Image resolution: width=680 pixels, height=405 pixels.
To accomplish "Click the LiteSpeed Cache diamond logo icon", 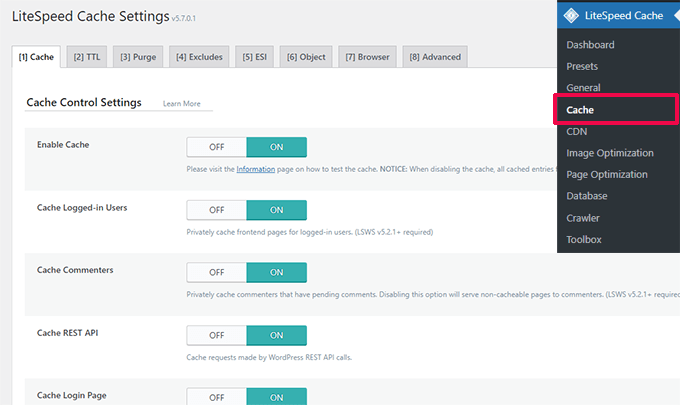I will 571,16.
